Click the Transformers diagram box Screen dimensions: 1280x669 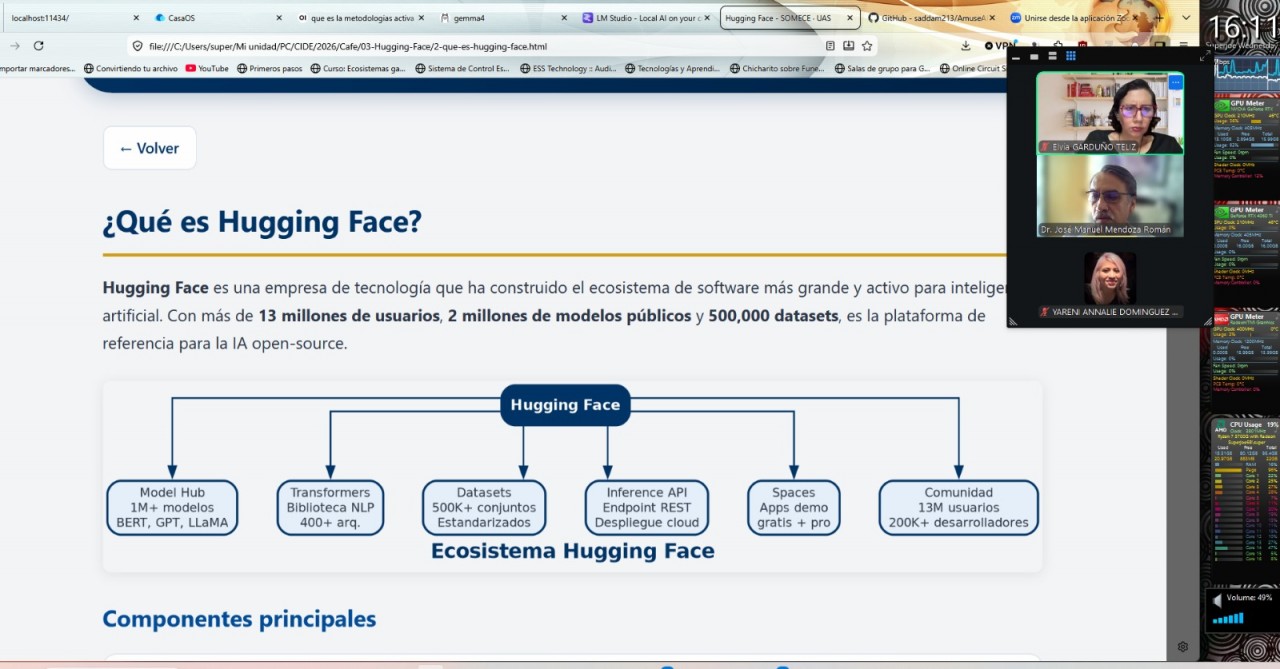330,507
